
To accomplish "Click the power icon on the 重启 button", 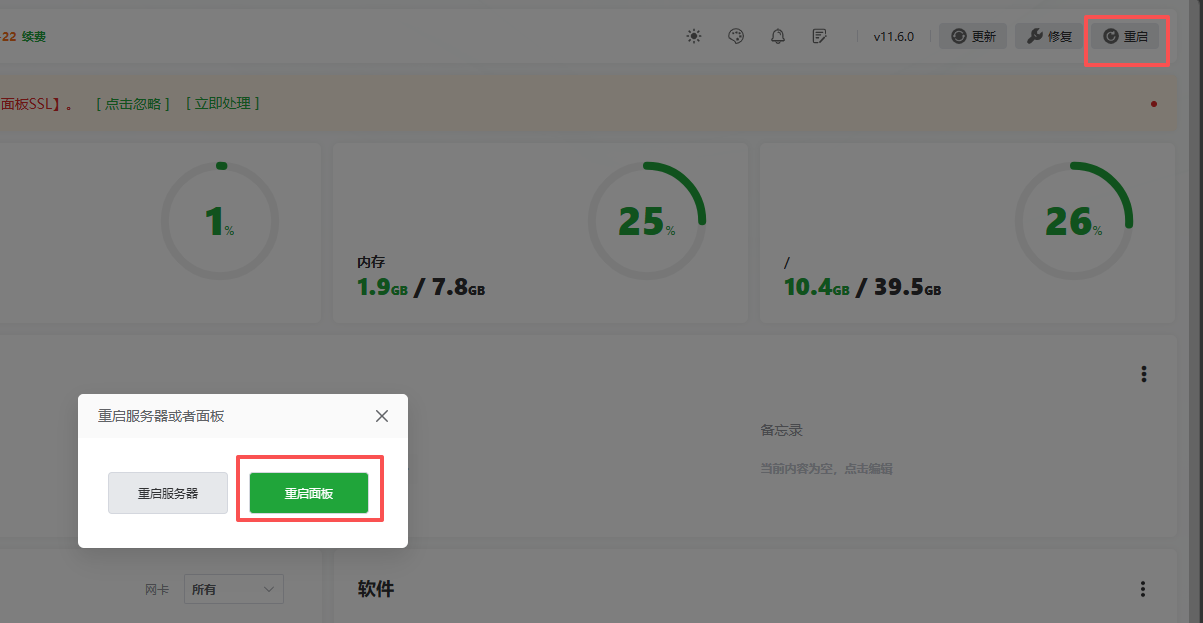I will 1112,36.
